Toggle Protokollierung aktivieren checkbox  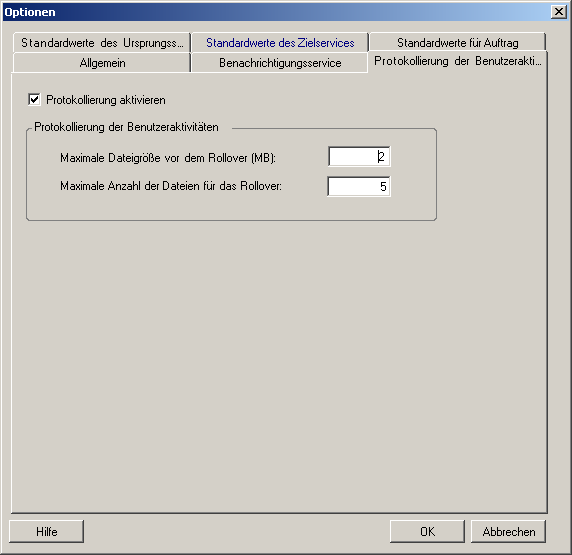(x=34, y=100)
